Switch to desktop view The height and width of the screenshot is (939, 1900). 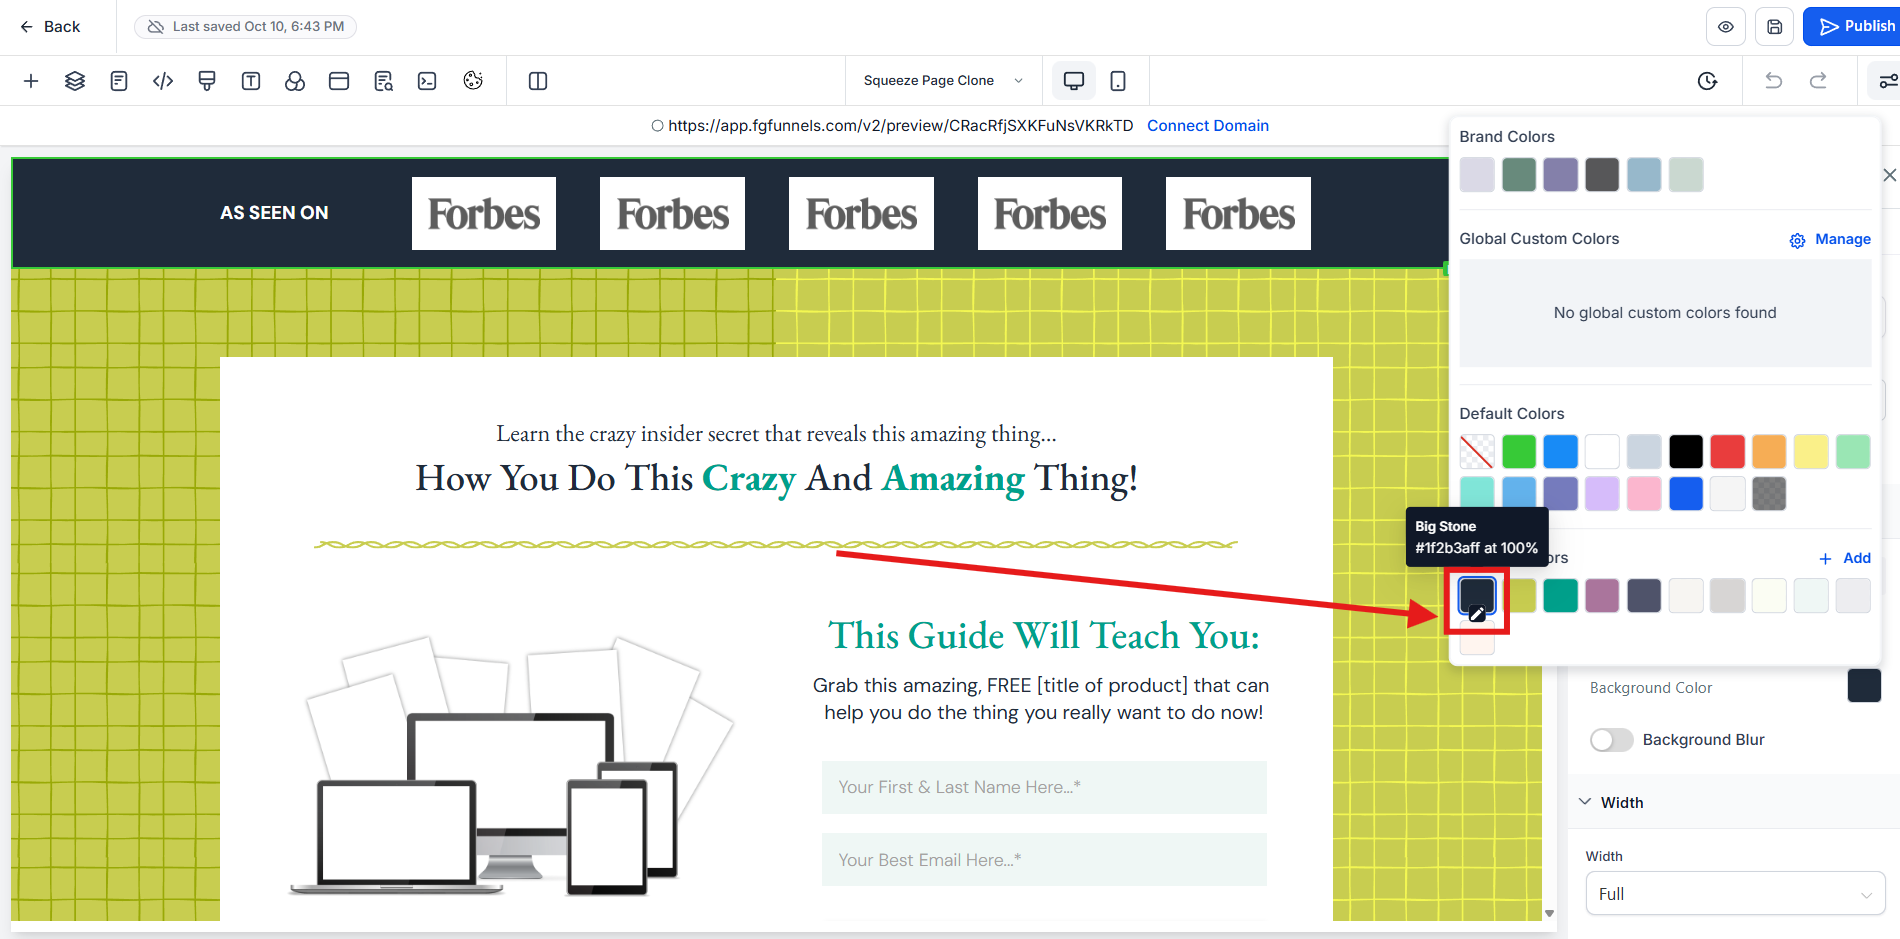tap(1074, 81)
